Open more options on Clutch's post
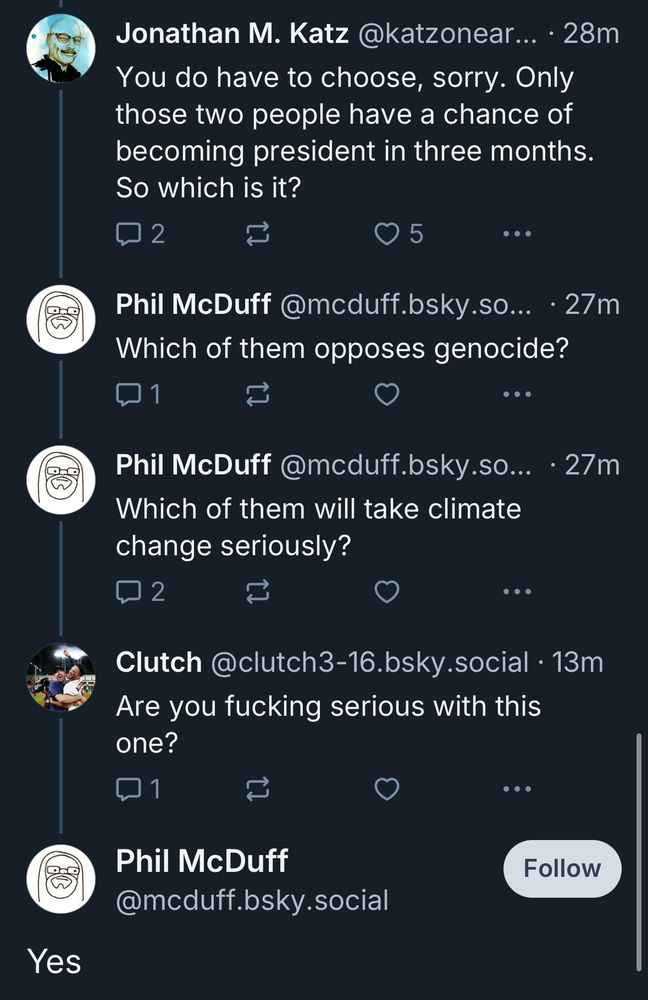The width and height of the screenshot is (648, 1000). tap(516, 787)
